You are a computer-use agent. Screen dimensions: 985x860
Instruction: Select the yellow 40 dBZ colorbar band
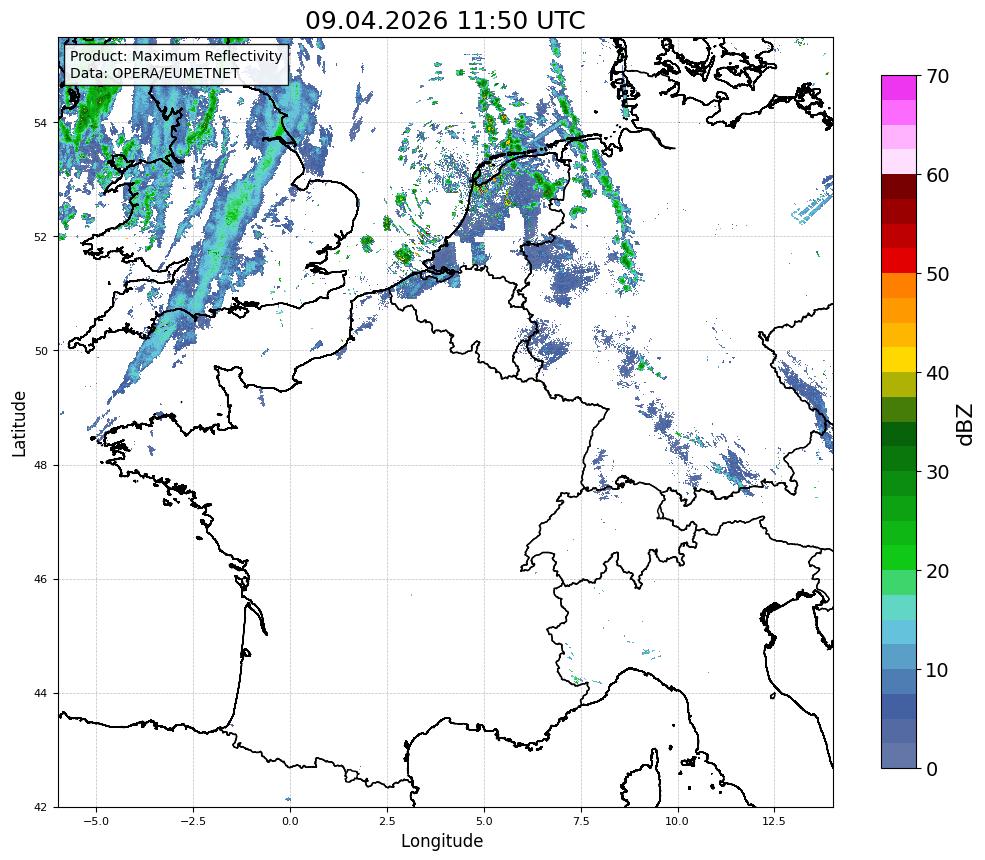pyautogui.click(x=899, y=360)
